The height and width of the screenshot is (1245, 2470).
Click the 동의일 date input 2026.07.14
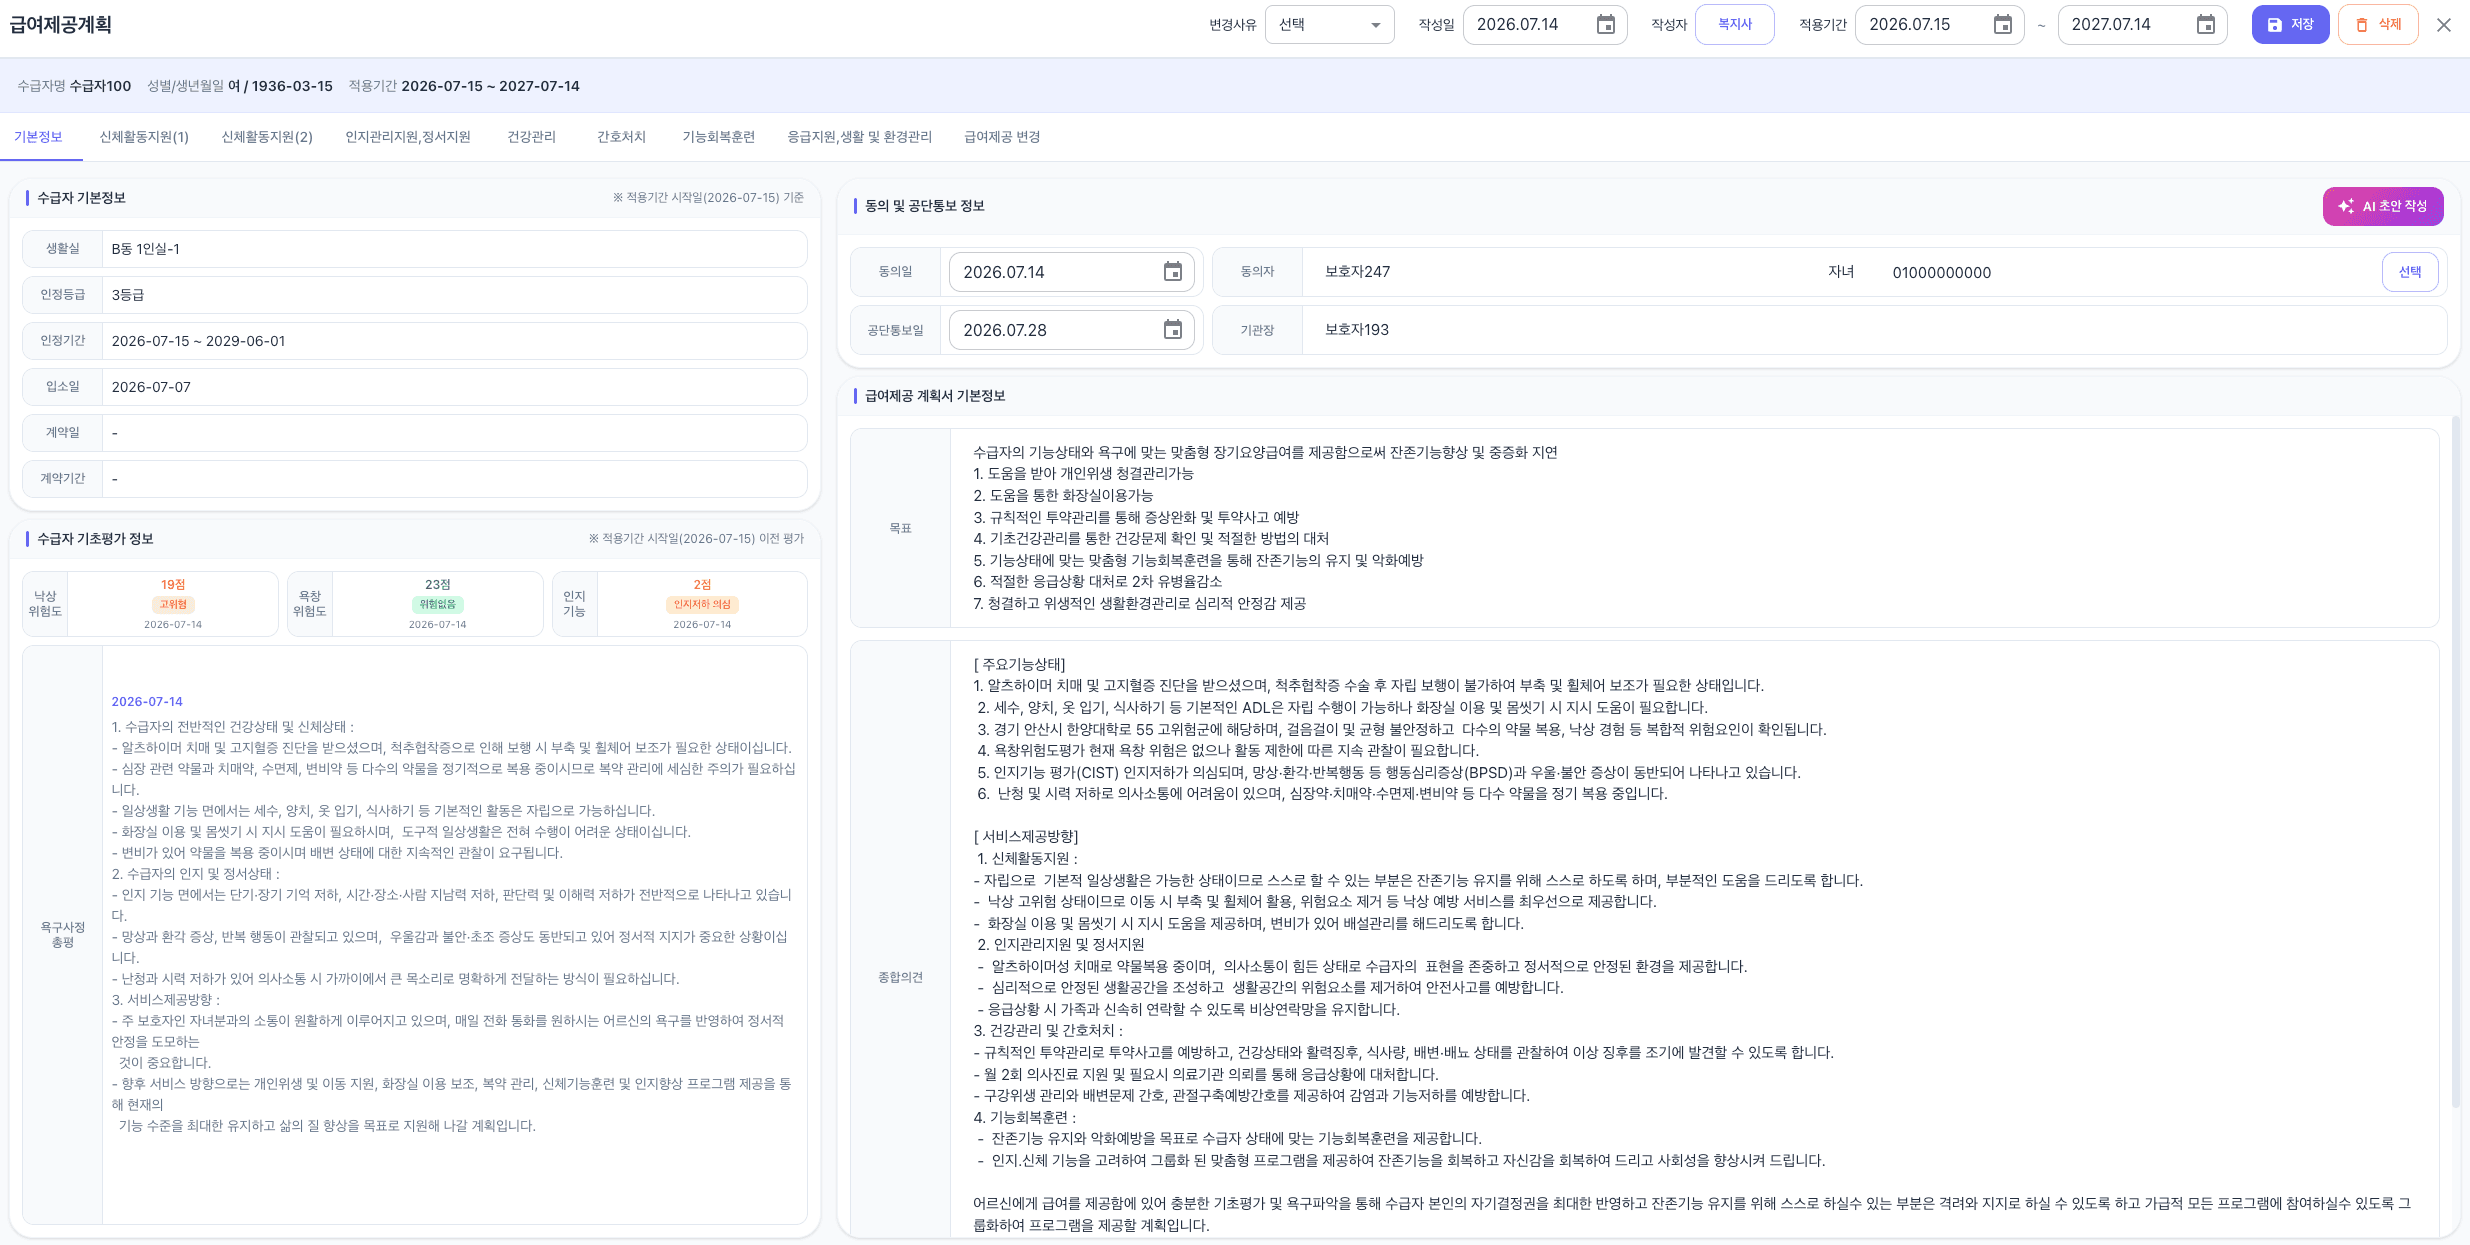point(1071,272)
